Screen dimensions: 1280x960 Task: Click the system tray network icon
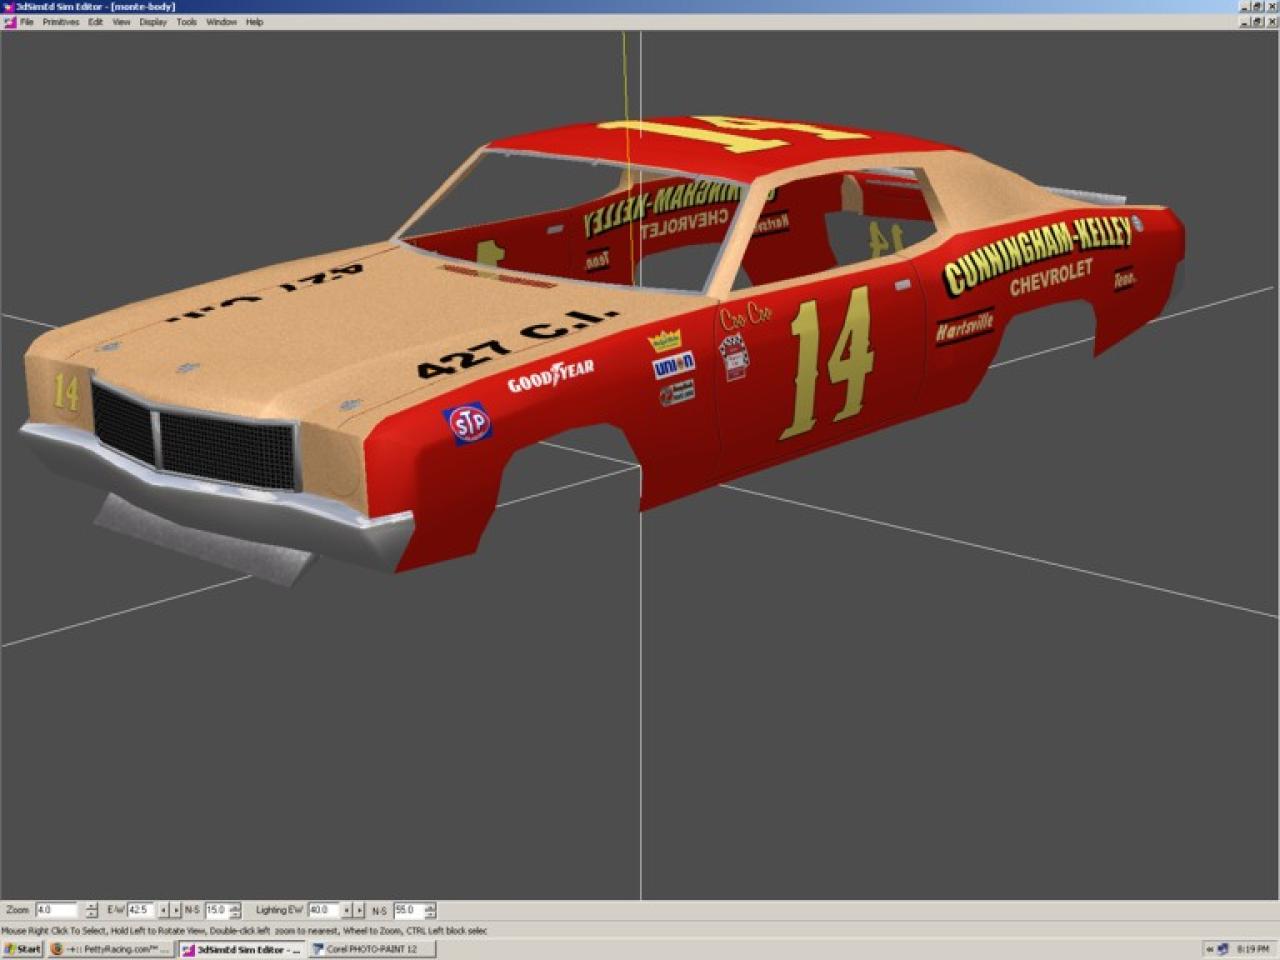(x=1223, y=949)
